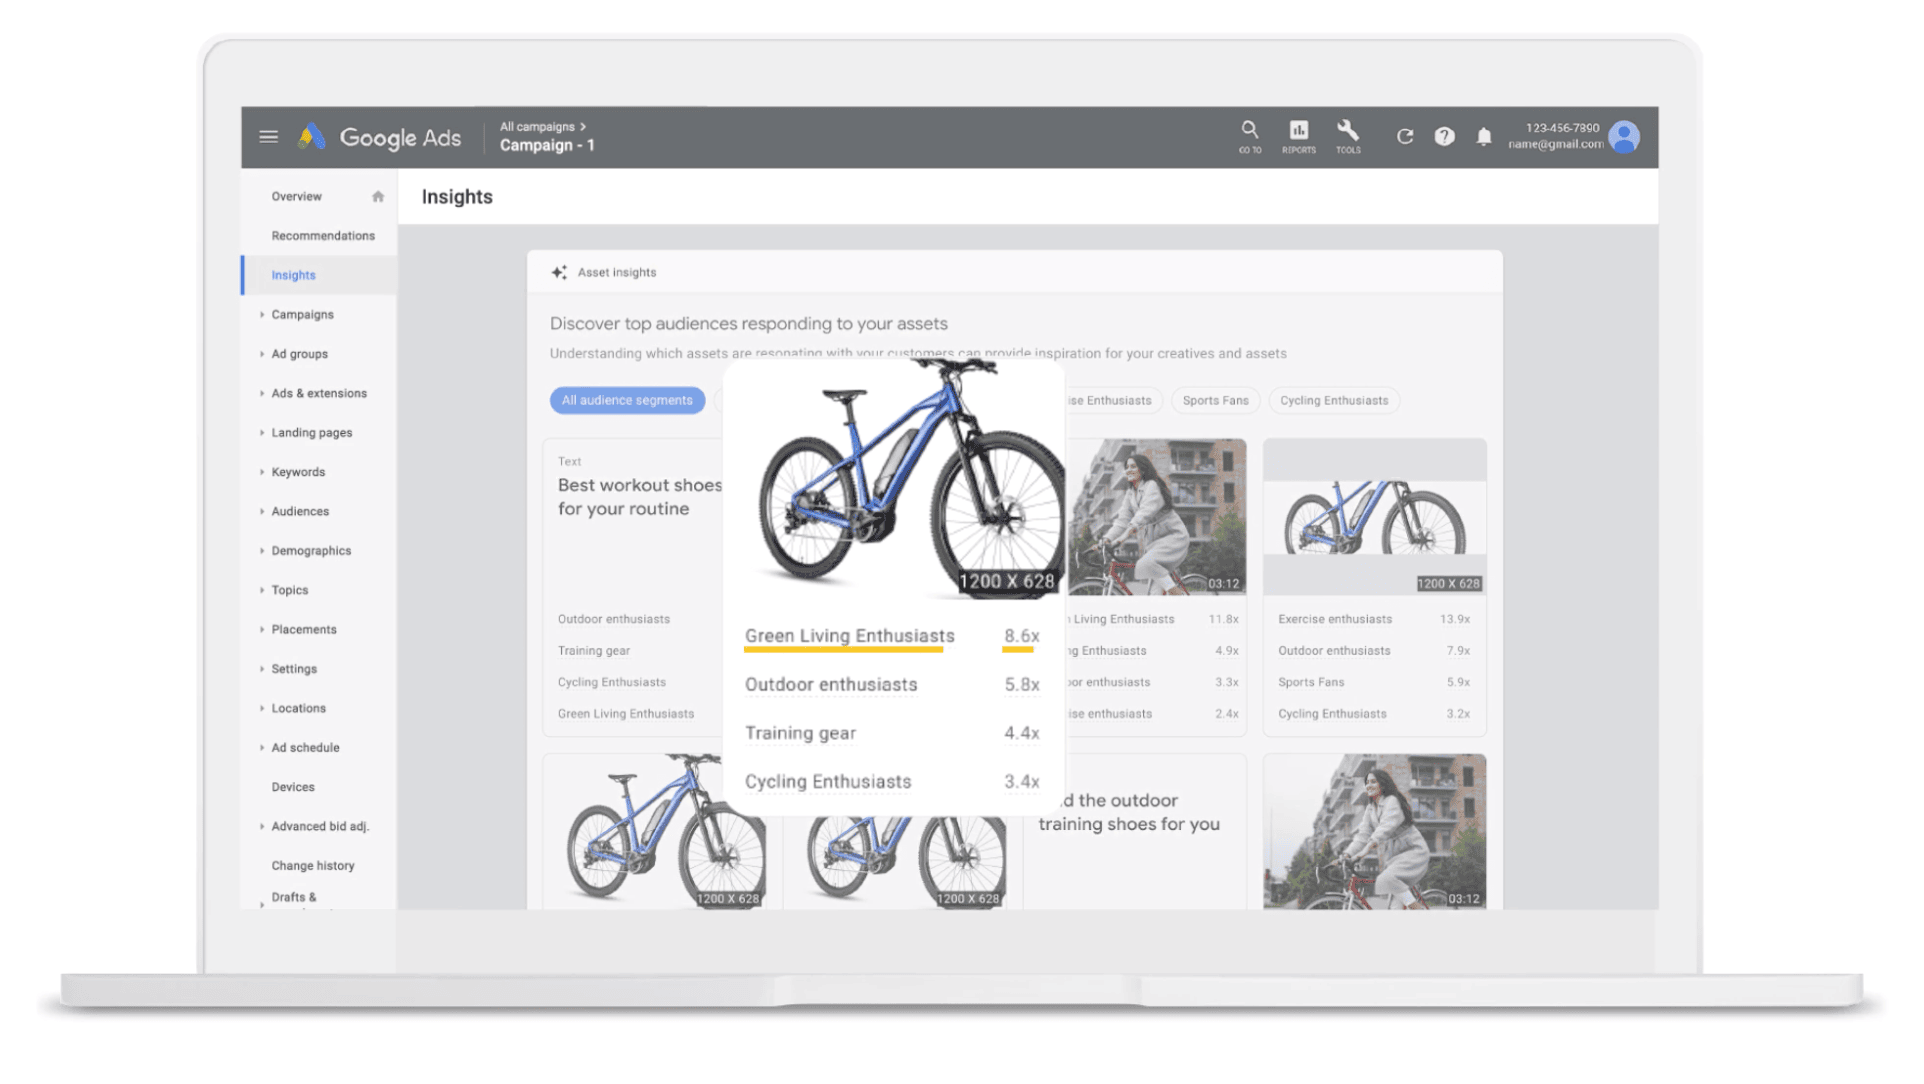The height and width of the screenshot is (1084, 1924).
Task: Open Settings in the sidebar
Action: [x=294, y=669]
